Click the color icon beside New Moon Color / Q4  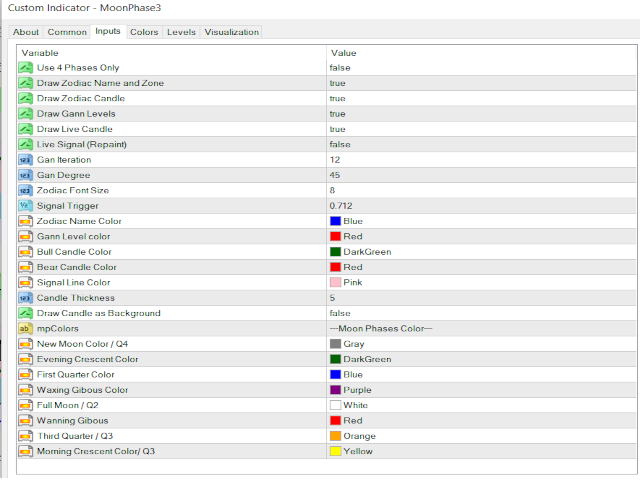pyautogui.click(x=25, y=344)
